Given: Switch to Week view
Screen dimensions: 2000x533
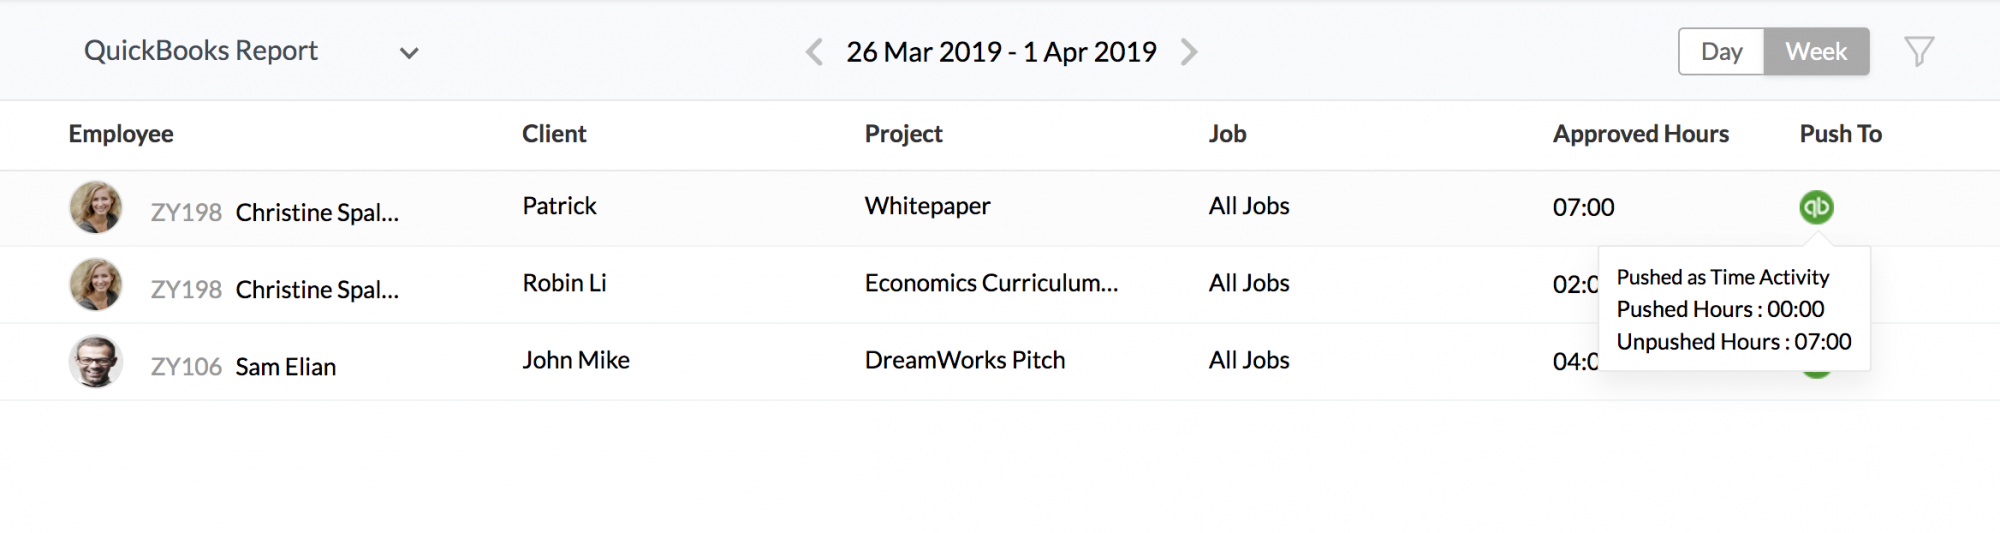Looking at the screenshot, I should point(1816,51).
